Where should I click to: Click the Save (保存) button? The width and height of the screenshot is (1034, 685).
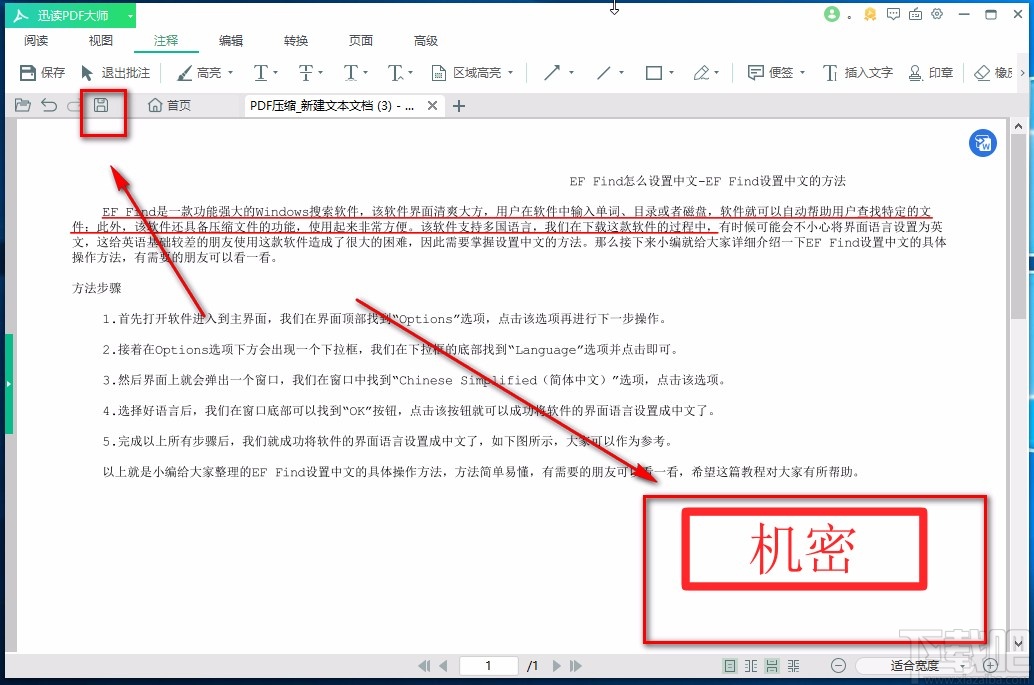tap(41, 73)
